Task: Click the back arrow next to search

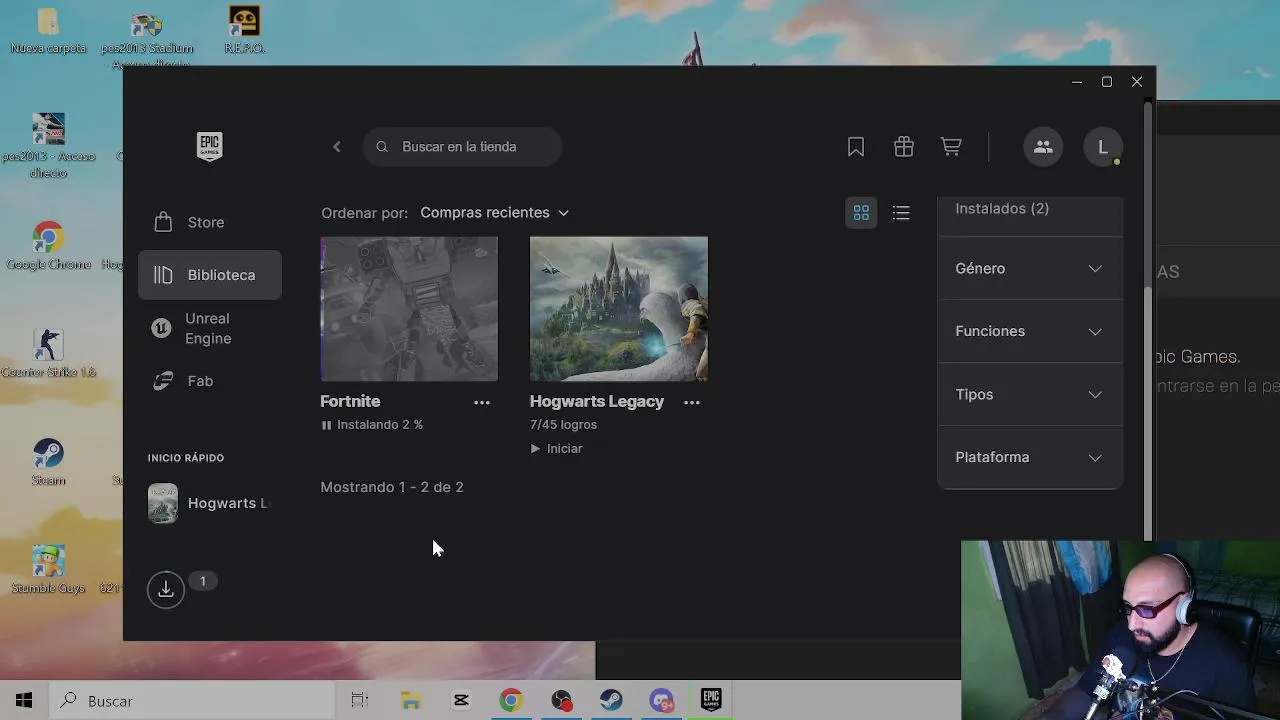Action: [x=337, y=147]
